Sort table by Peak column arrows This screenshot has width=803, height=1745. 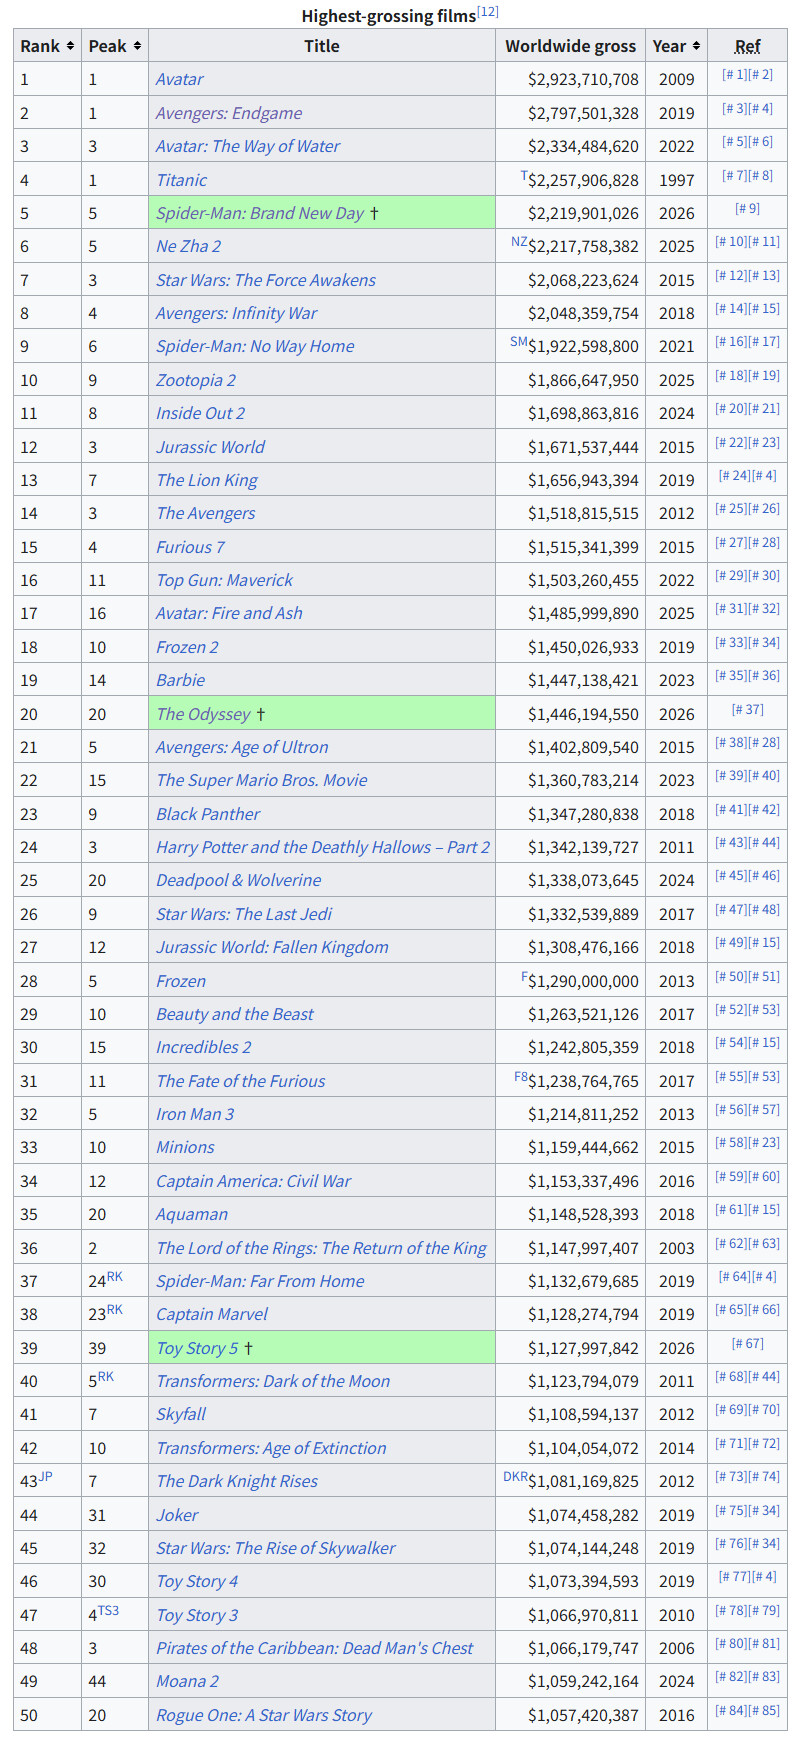(137, 46)
